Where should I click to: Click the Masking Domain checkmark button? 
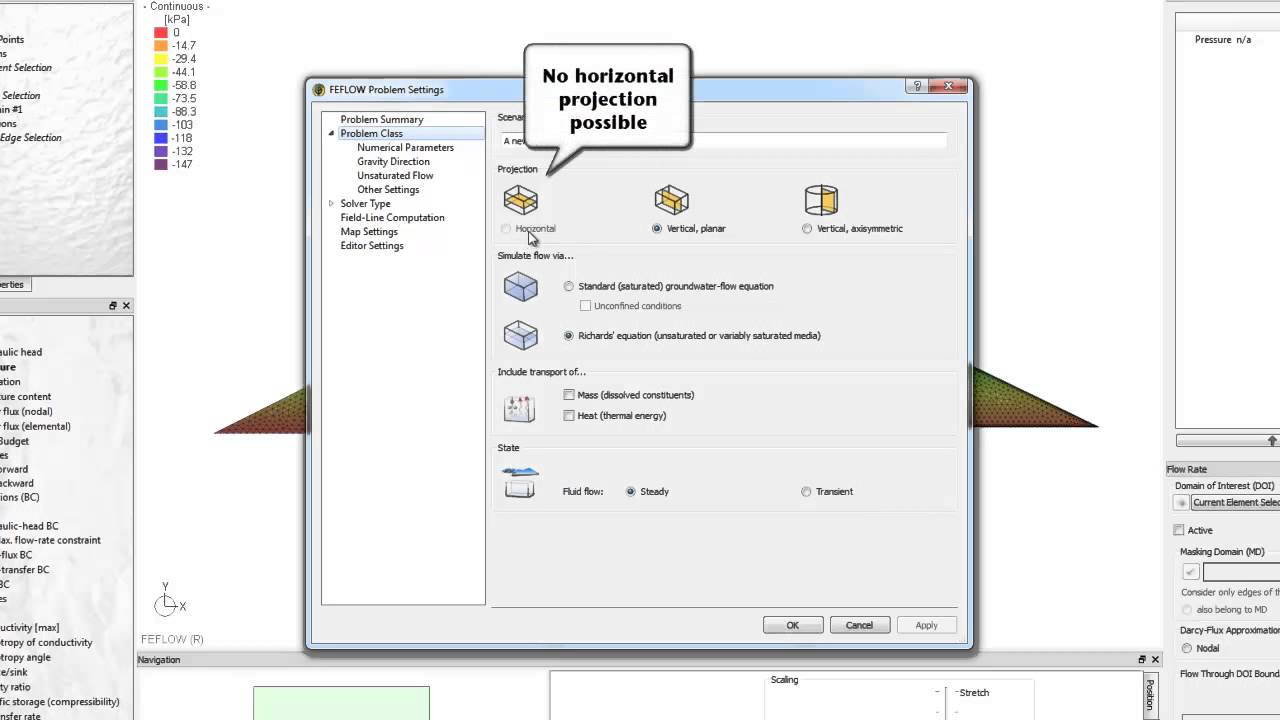coord(1190,572)
